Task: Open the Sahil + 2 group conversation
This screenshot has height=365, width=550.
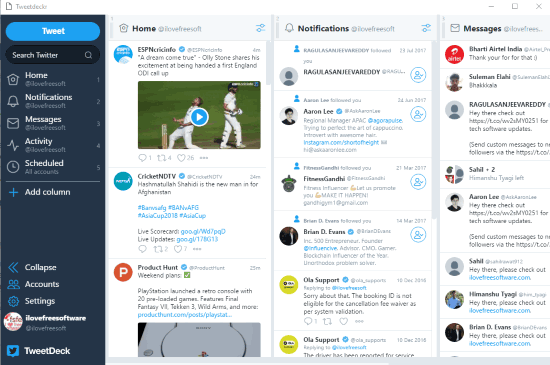Action: [495, 174]
